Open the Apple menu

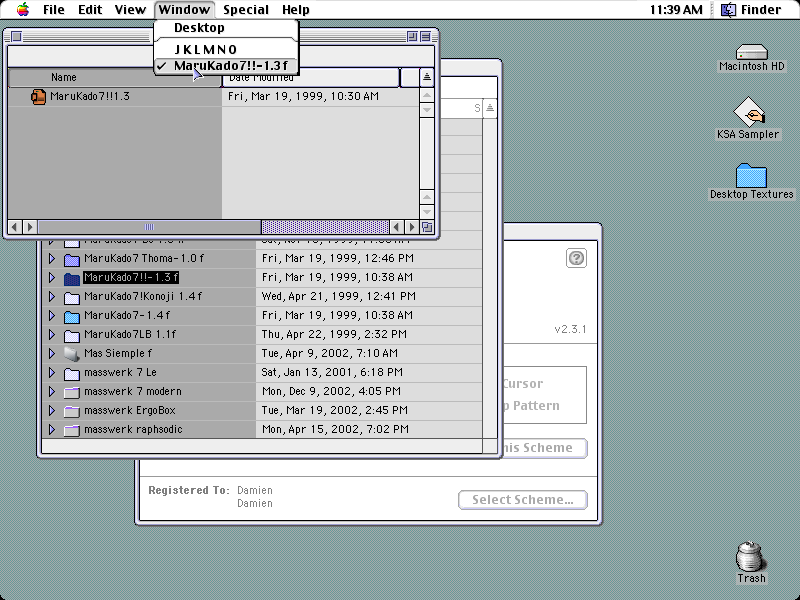23,9
